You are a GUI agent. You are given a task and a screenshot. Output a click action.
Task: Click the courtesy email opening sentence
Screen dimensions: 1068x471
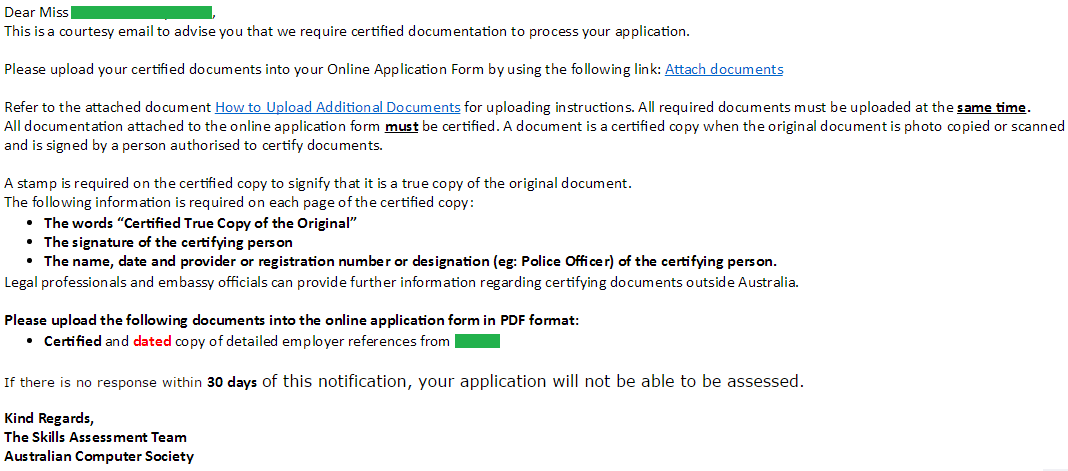click(x=346, y=31)
